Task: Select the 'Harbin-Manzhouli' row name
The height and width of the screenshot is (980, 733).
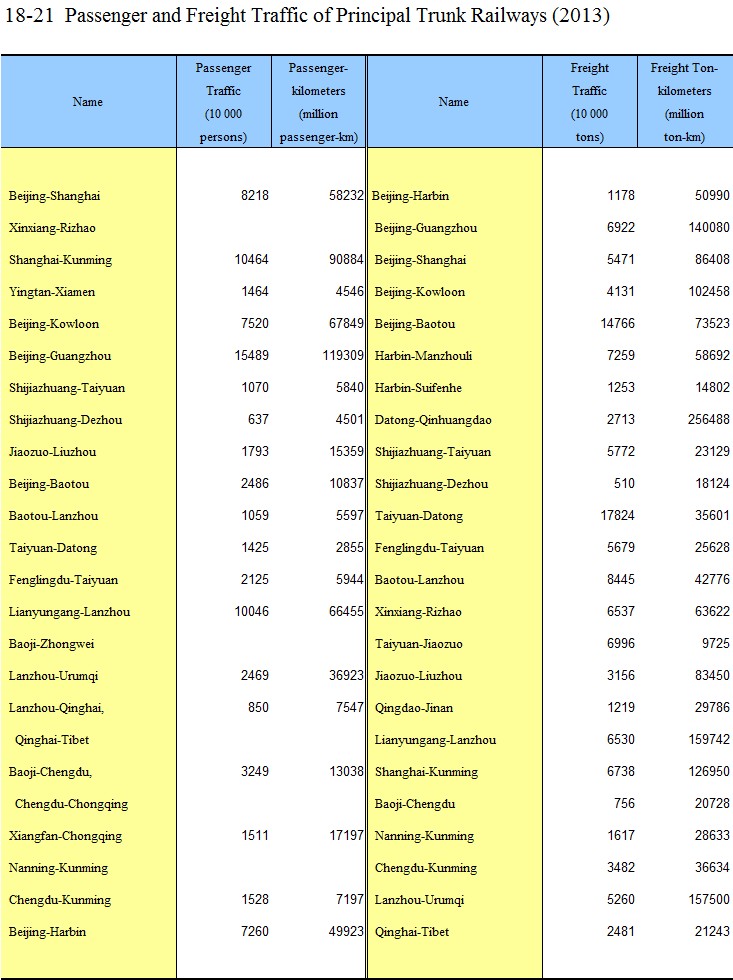Action: click(423, 356)
